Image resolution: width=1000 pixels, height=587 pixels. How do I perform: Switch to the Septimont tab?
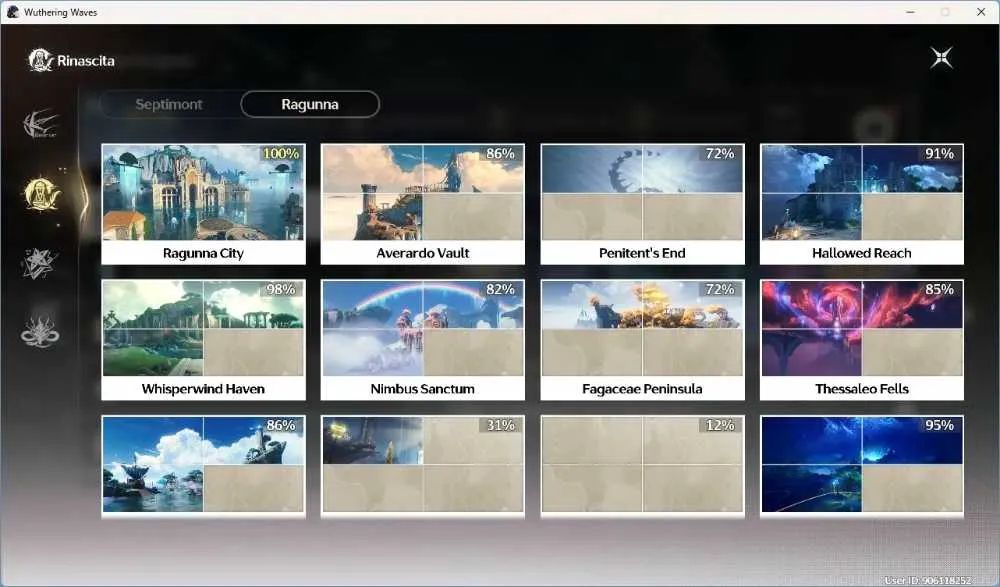169,104
